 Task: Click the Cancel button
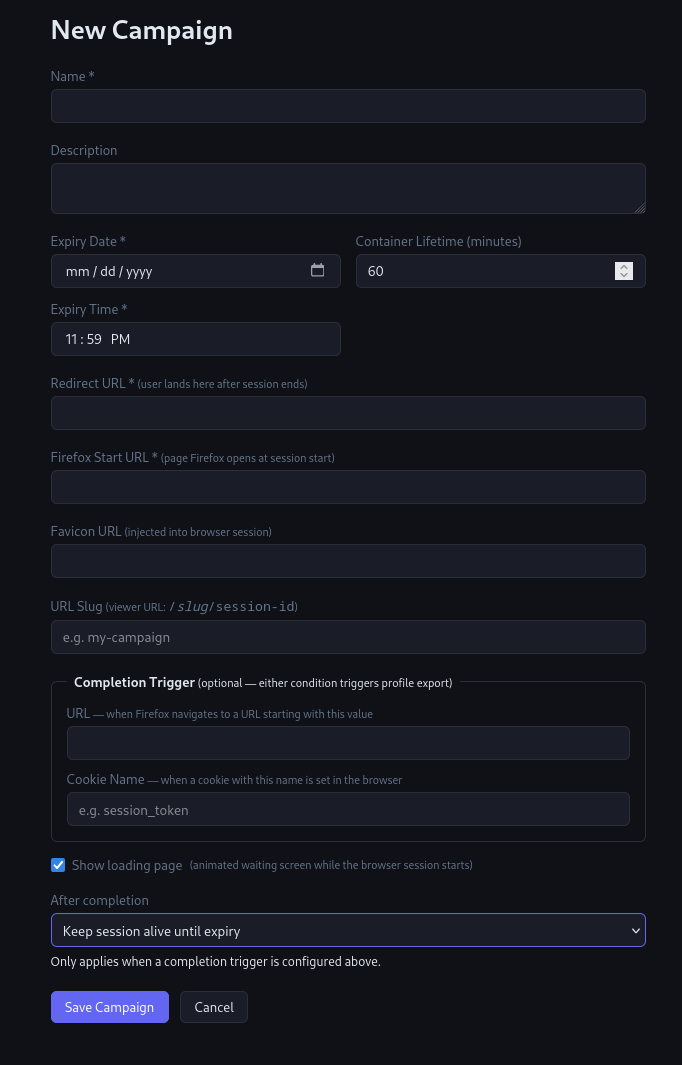[x=214, y=1007]
